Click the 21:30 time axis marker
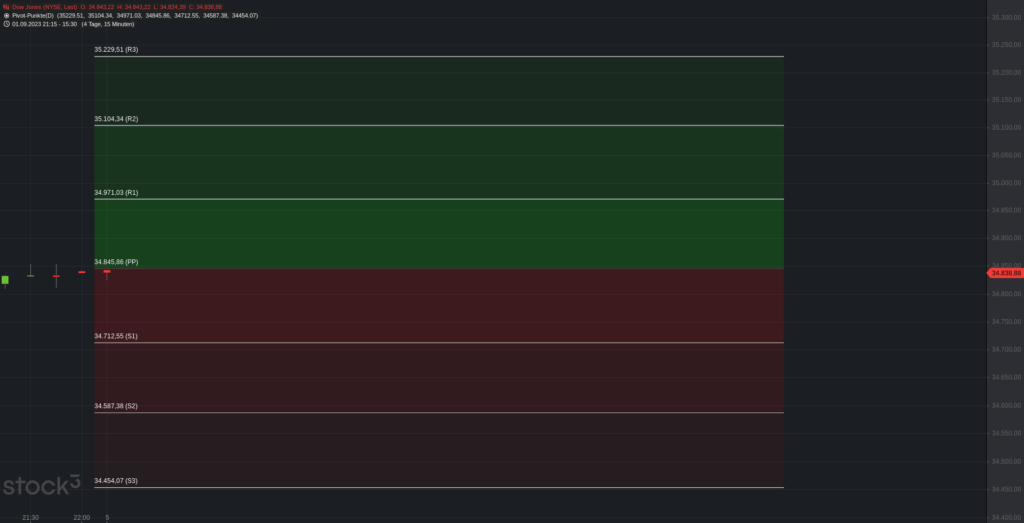 (30, 517)
